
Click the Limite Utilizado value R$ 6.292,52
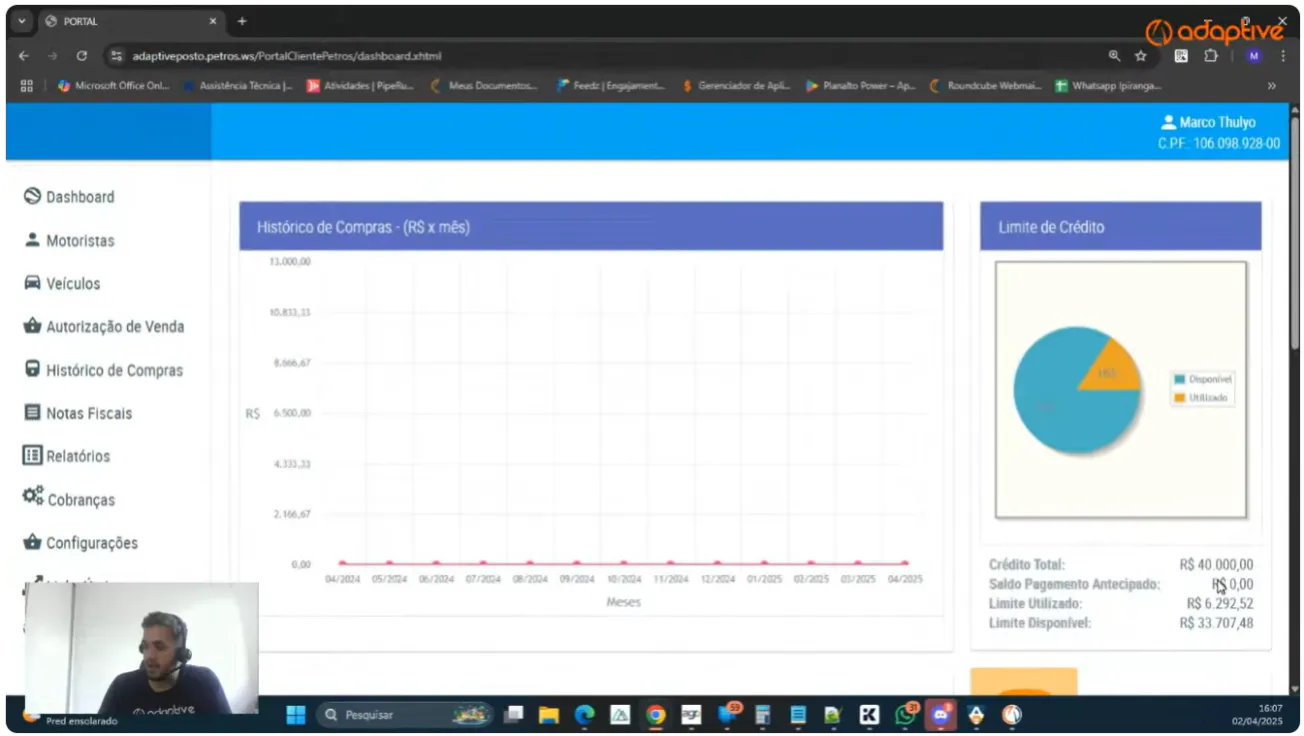(1220, 604)
